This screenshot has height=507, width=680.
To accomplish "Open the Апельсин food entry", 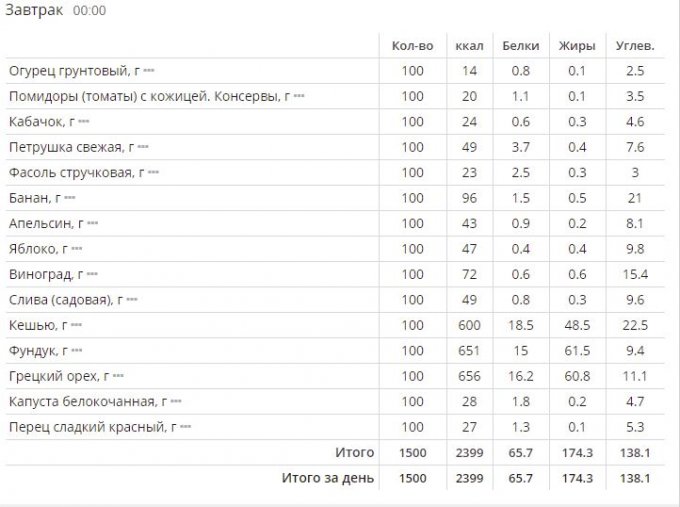I will [x=38, y=224].
